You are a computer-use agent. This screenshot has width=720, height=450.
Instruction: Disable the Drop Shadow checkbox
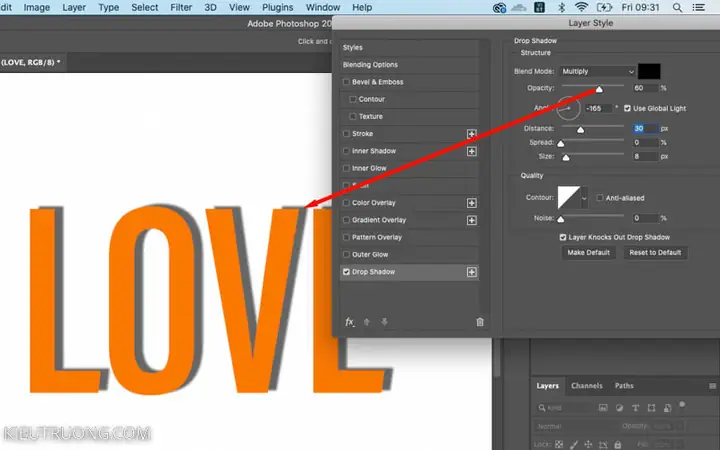click(346, 272)
